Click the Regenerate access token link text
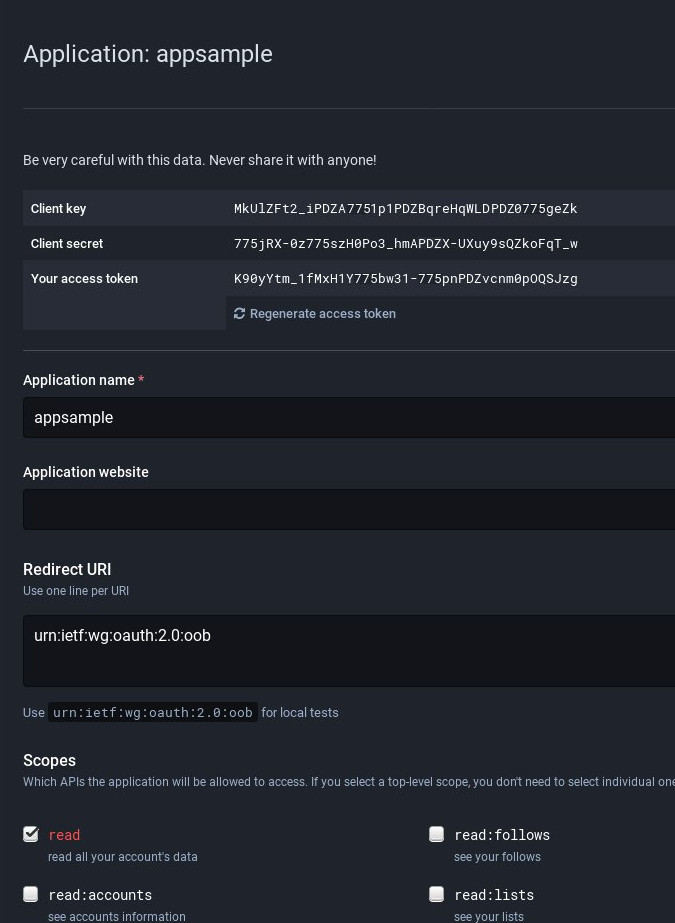The width and height of the screenshot is (675, 923). pyautogui.click(x=322, y=314)
